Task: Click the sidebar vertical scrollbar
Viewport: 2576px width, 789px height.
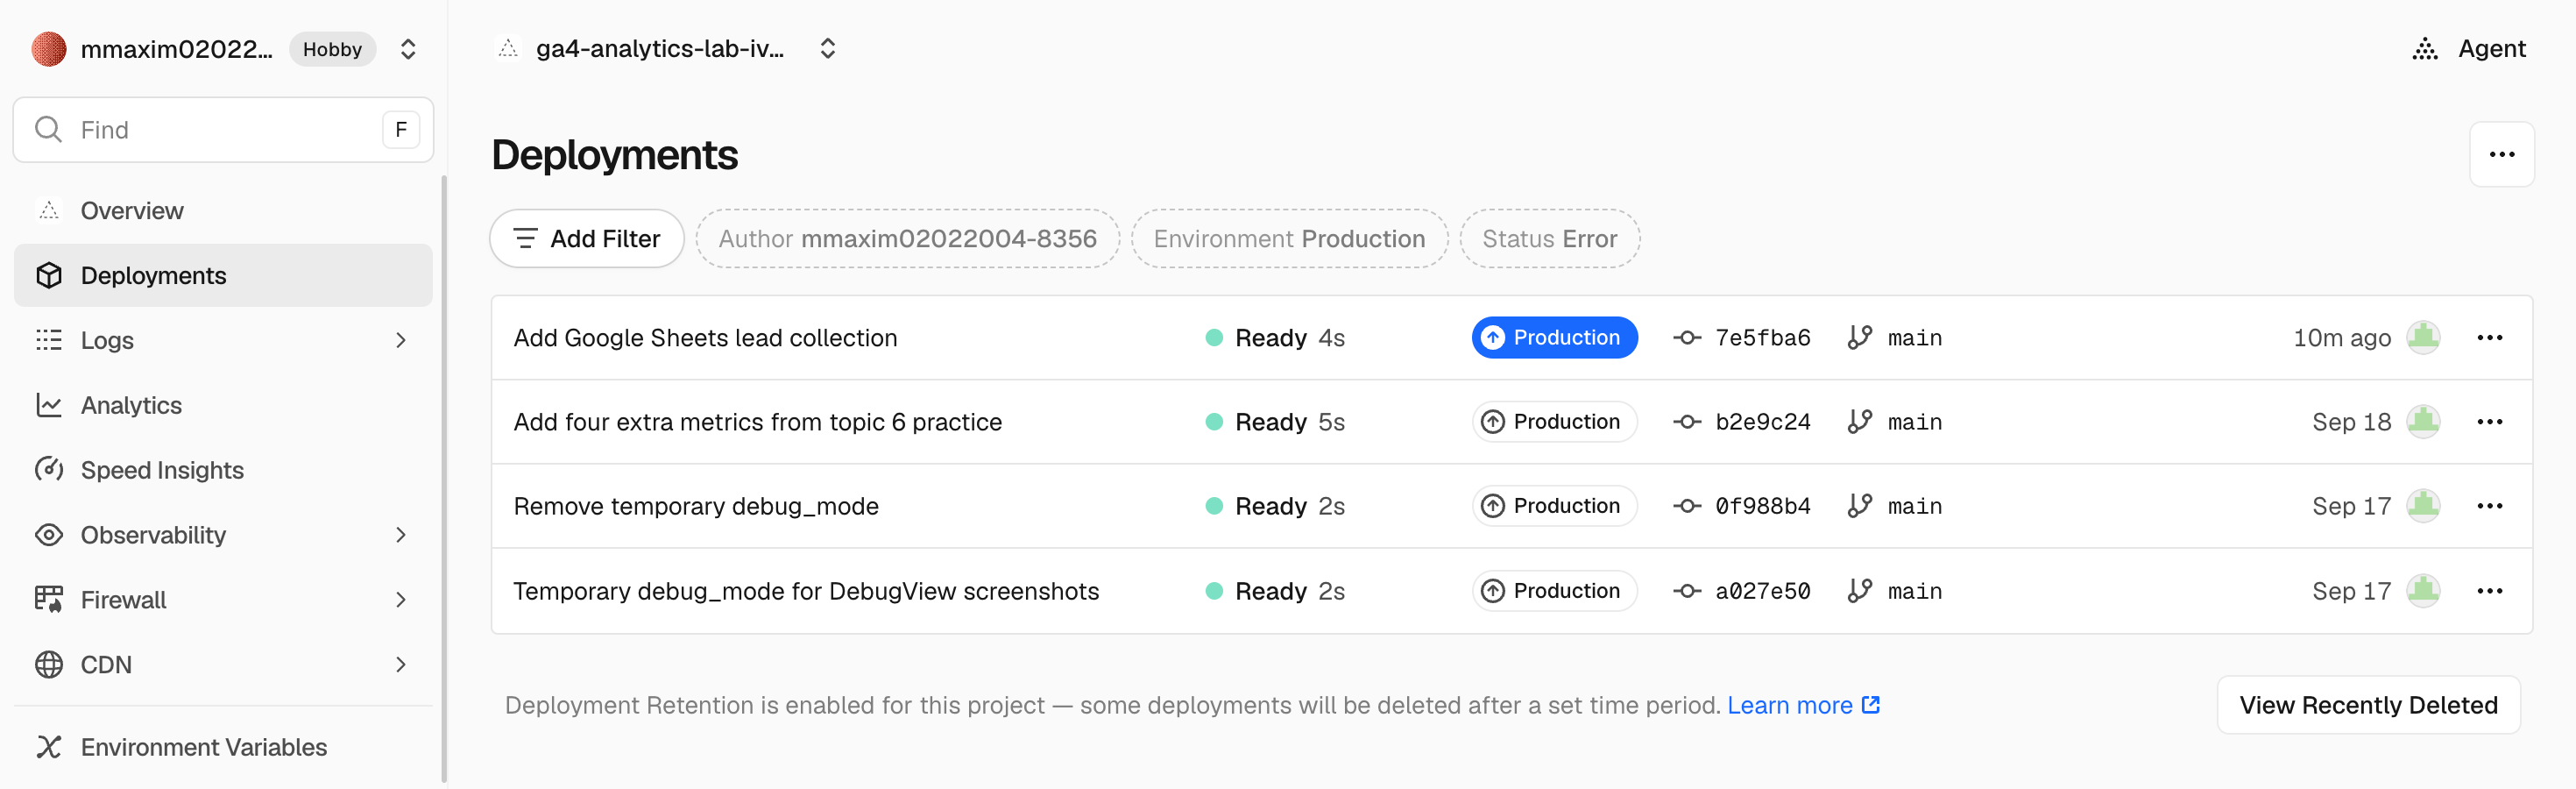Action: coord(443,480)
